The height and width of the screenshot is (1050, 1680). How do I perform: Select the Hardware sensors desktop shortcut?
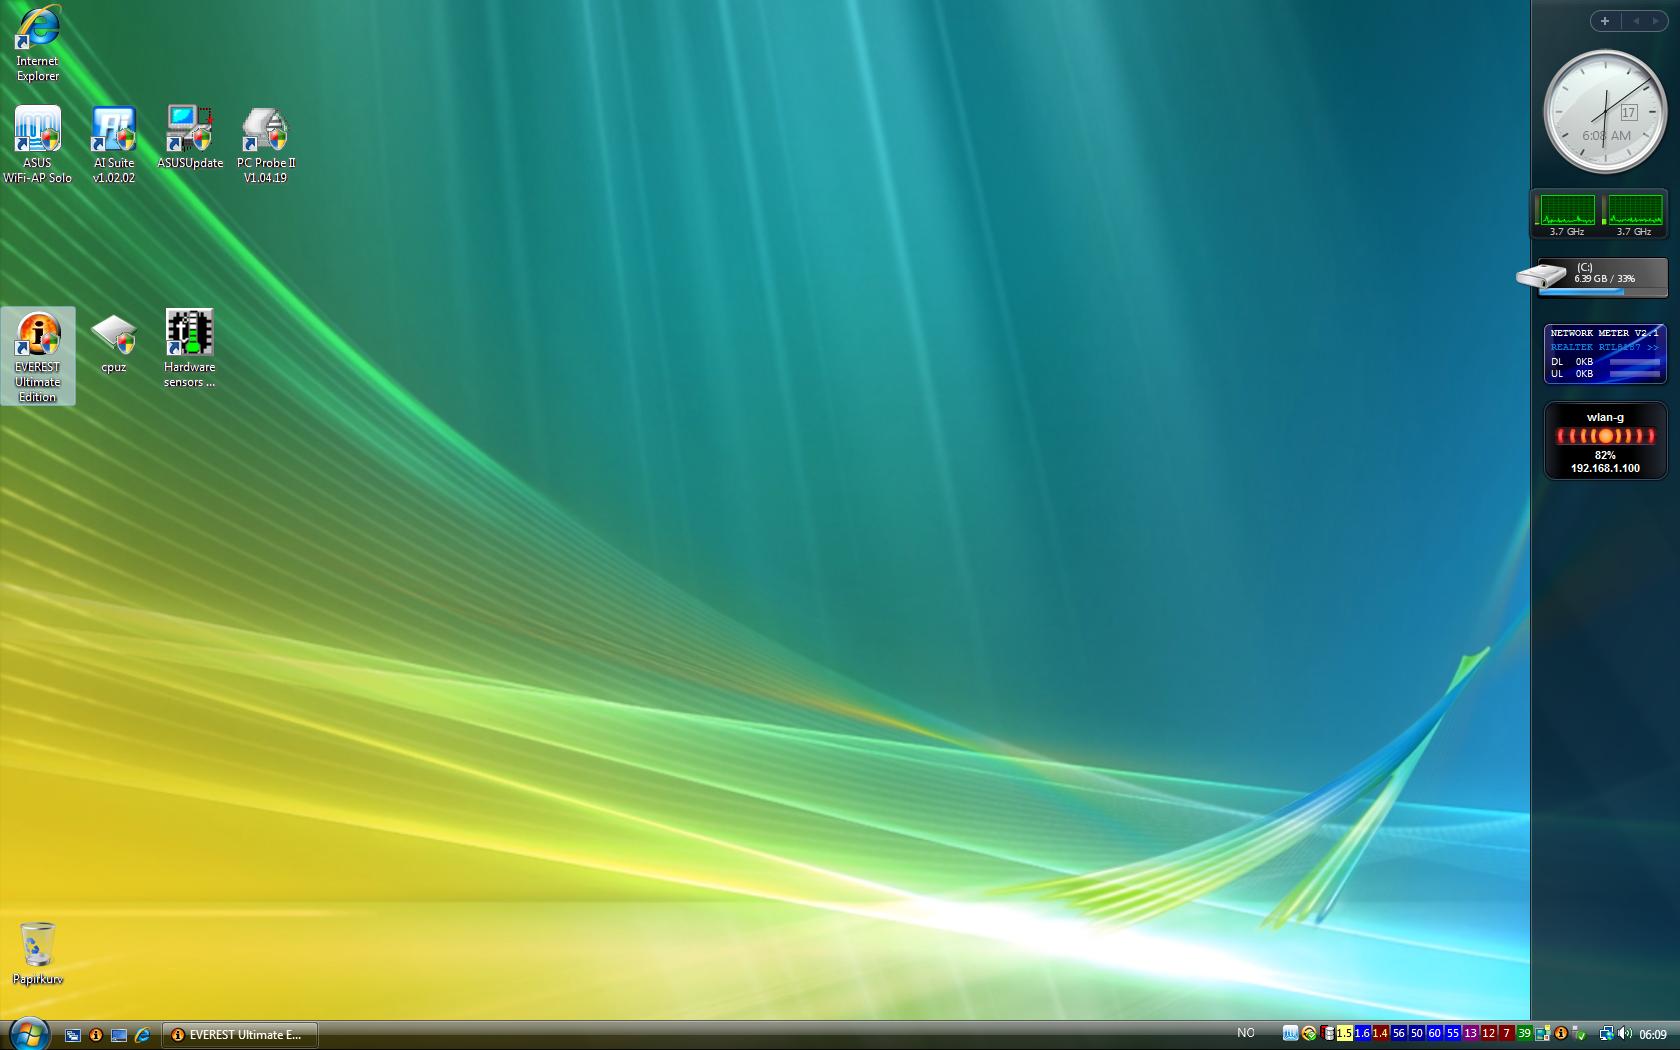tap(190, 349)
